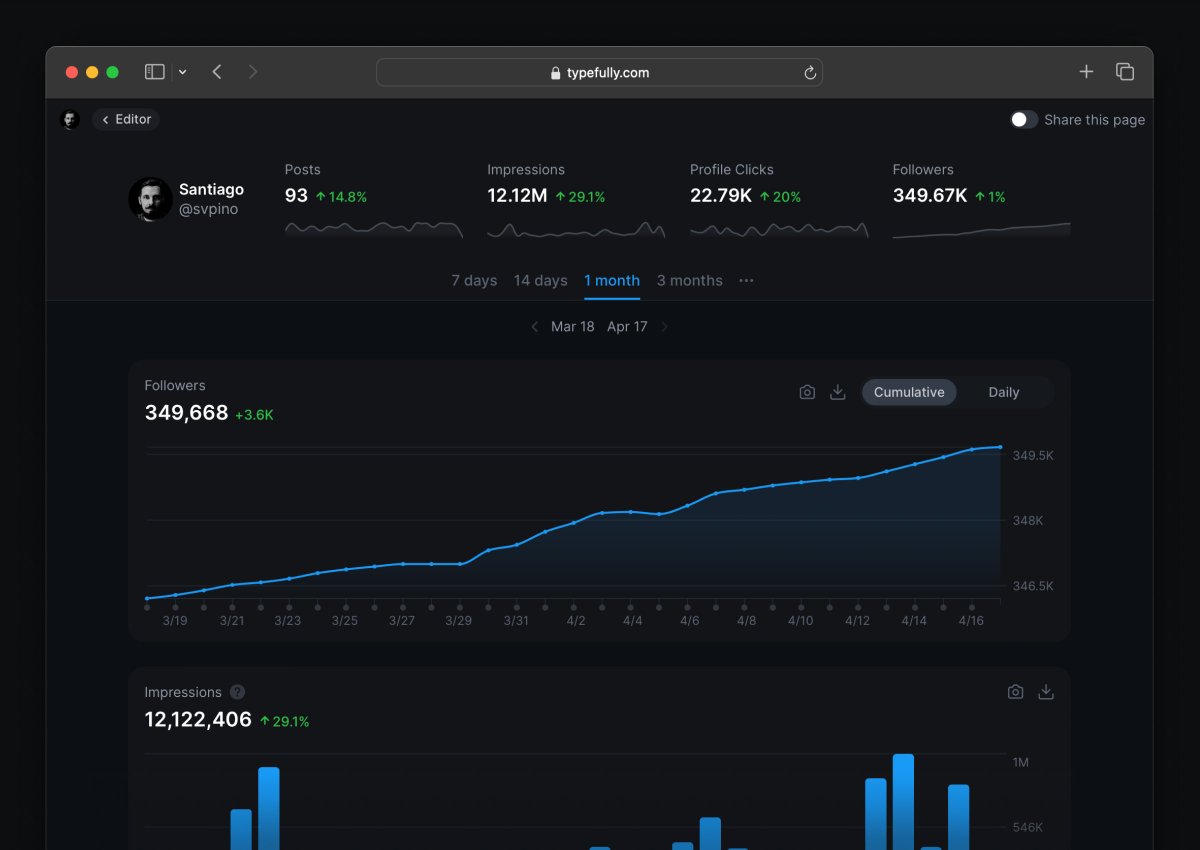Toggle the Share this page switch
This screenshot has width=1200, height=850.
tap(1024, 119)
